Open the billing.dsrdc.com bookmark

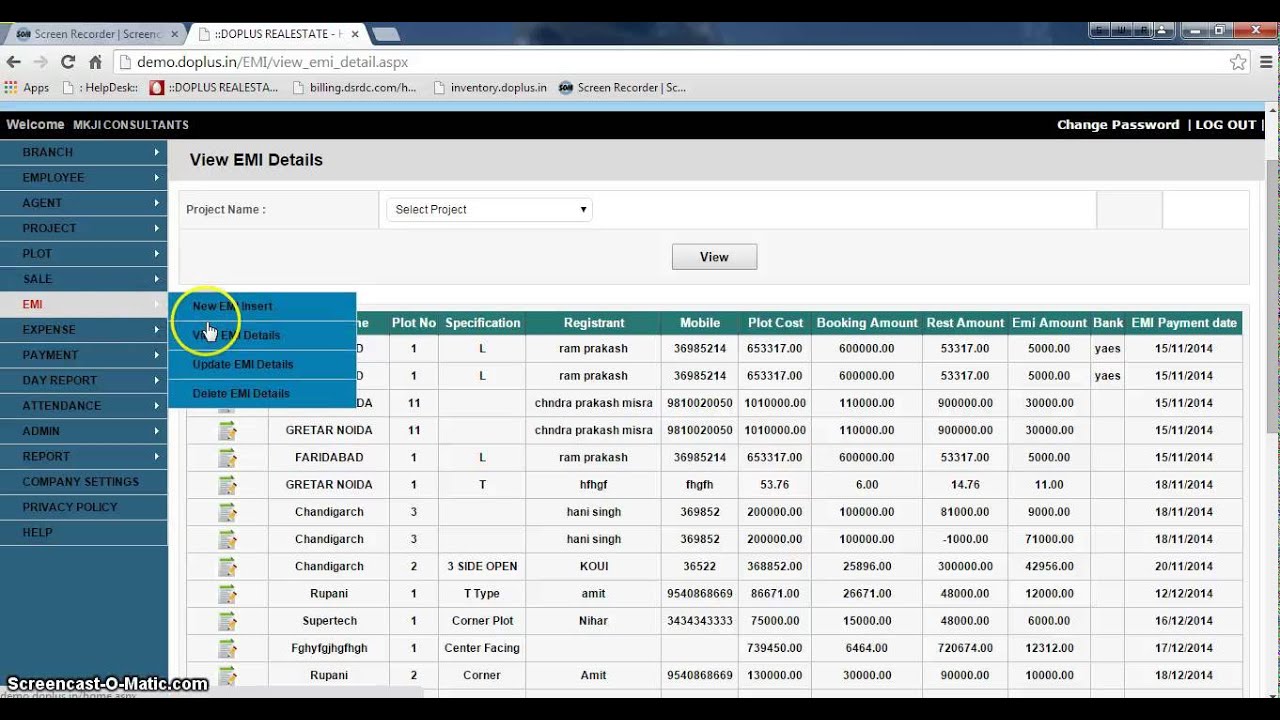point(354,88)
